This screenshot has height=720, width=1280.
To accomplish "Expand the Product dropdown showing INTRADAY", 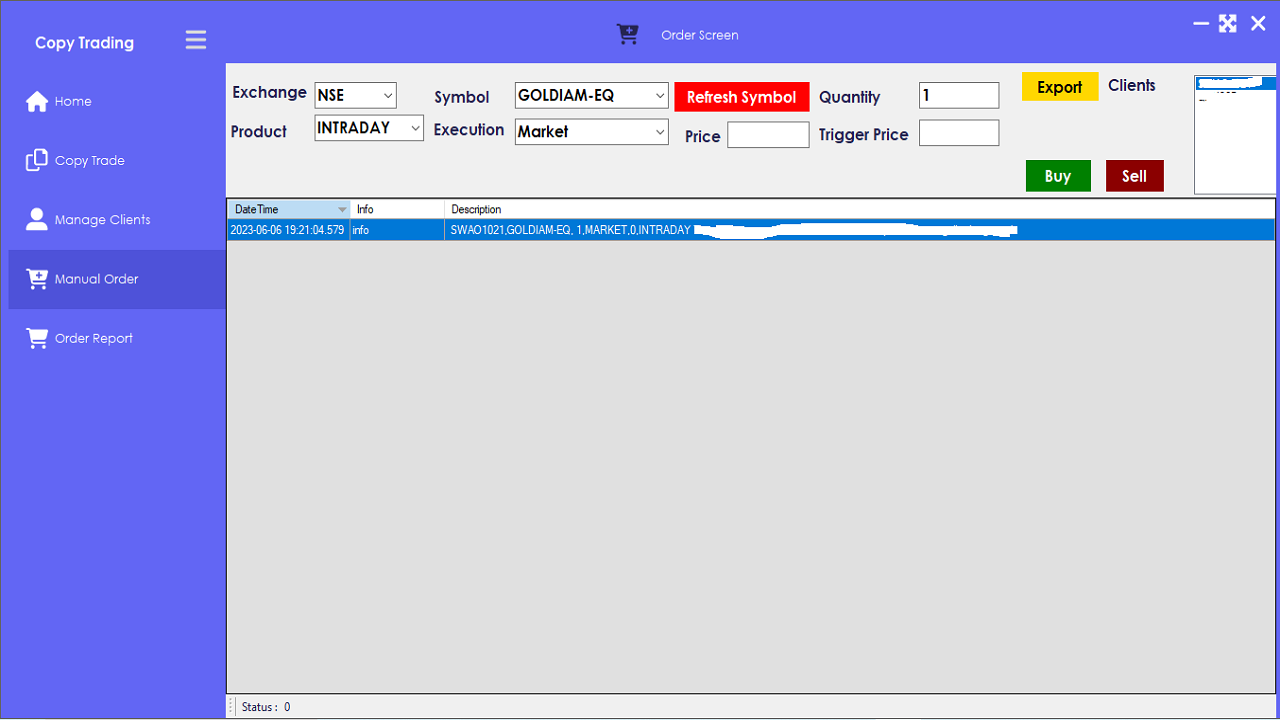I will (369, 128).
